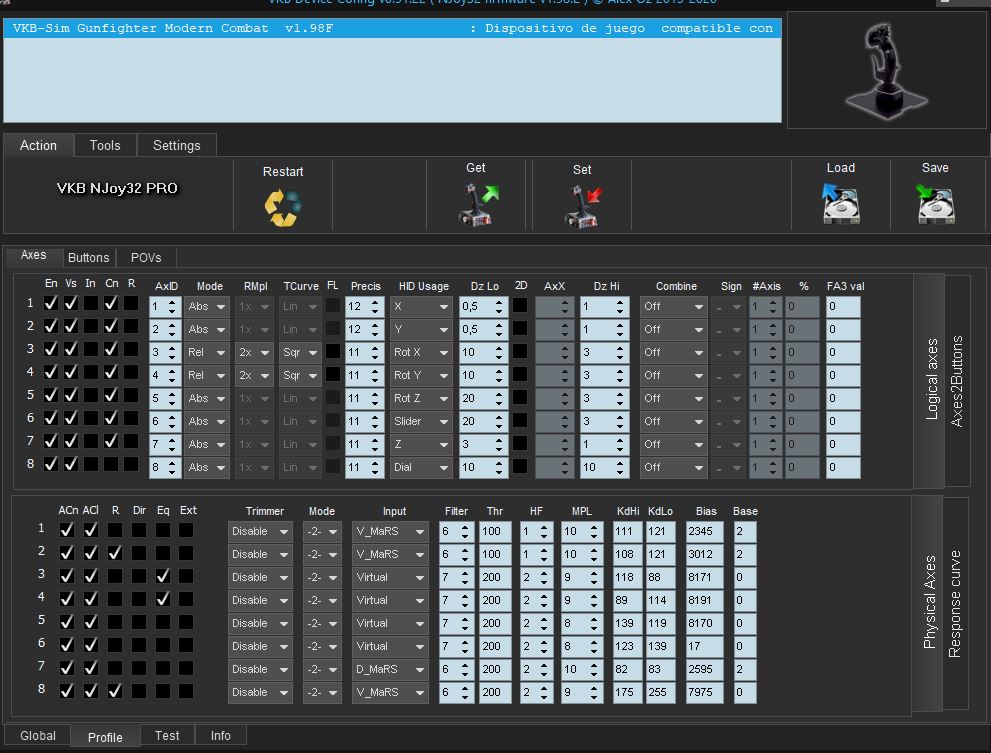Toggle the Eq checkbox for physical axis 3
This screenshot has width=991, height=753.
point(162,576)
